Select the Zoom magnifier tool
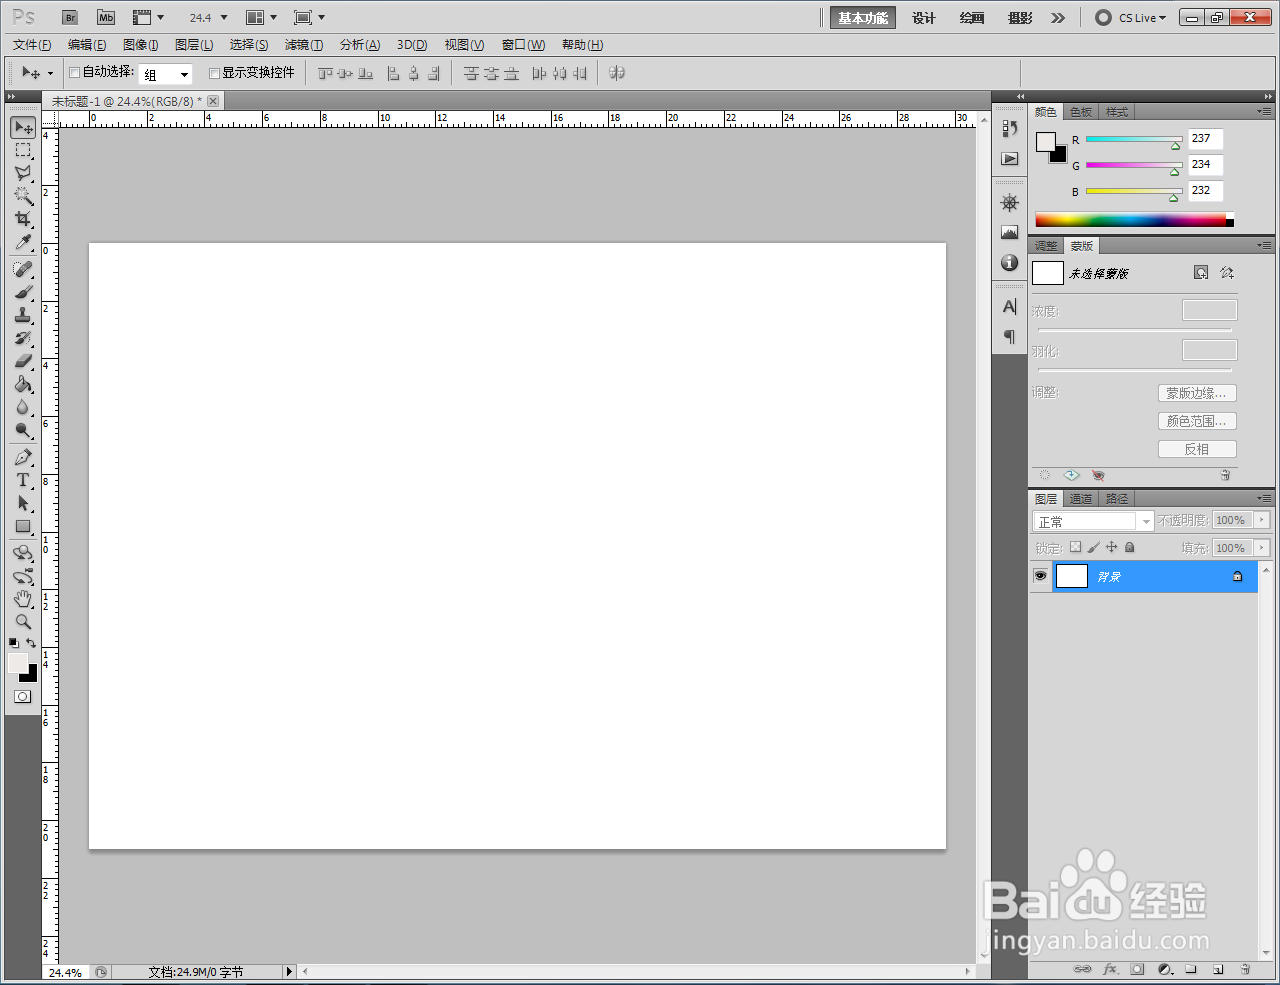 23,622
